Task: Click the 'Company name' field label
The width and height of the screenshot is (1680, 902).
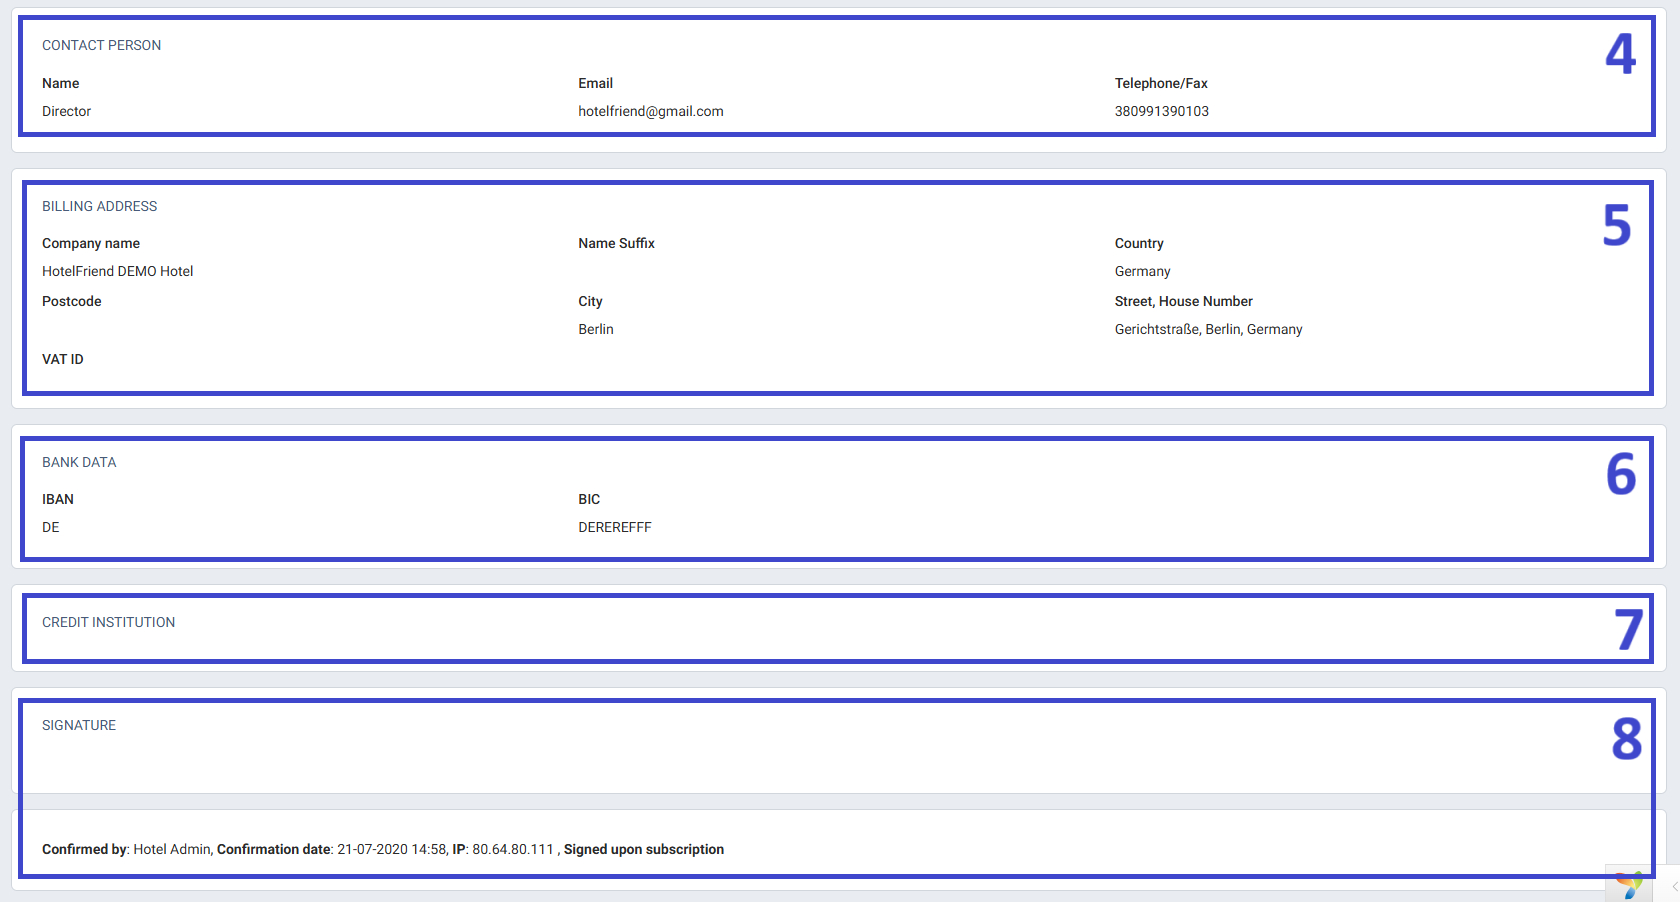Action: click(x=91, y=243)
